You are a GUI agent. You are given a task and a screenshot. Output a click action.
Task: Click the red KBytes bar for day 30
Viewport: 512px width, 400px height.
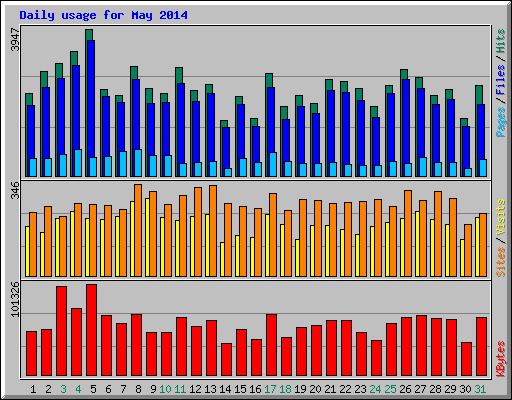point(466,359)
